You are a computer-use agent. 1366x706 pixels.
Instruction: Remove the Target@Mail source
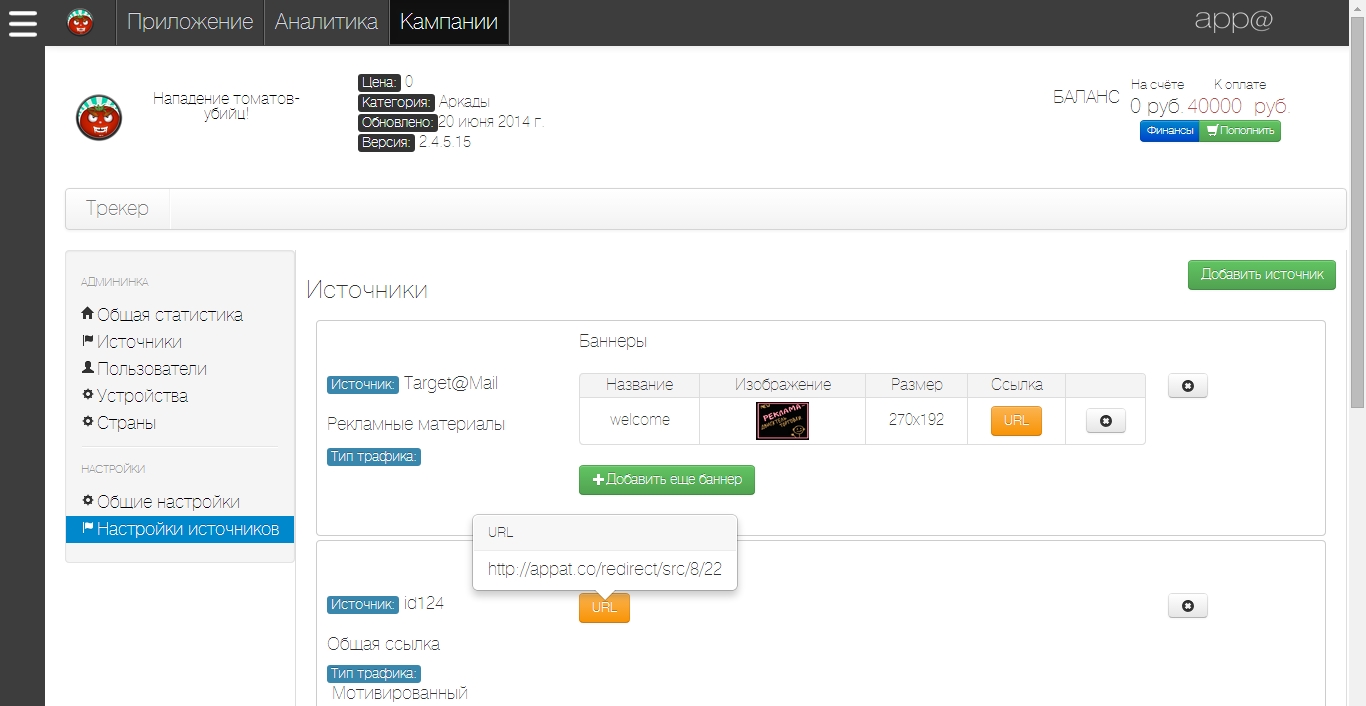click(1187, 386)
